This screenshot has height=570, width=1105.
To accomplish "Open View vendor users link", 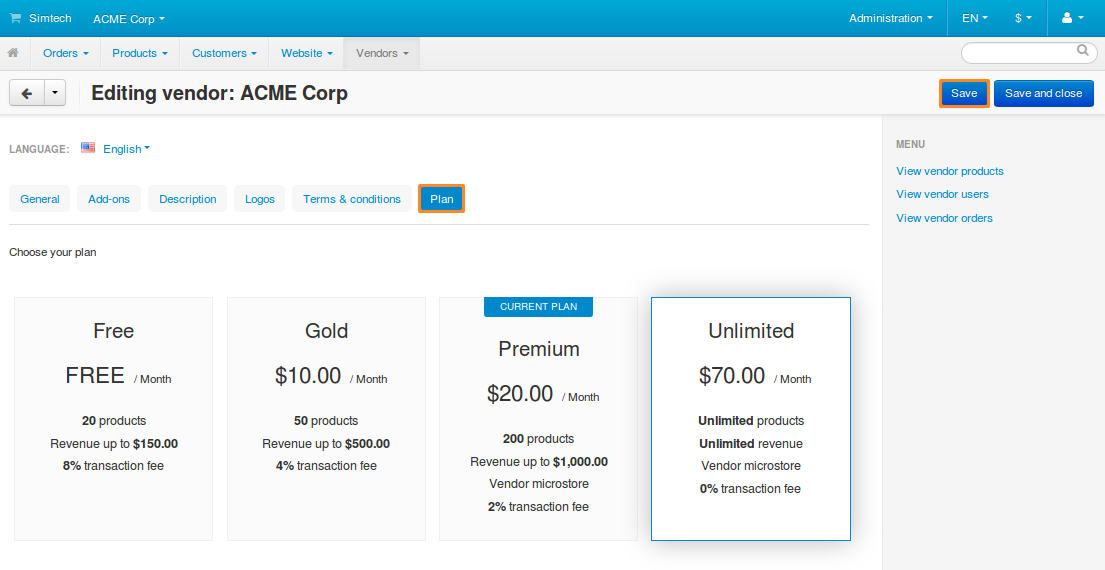I will (x=942, y=194).
